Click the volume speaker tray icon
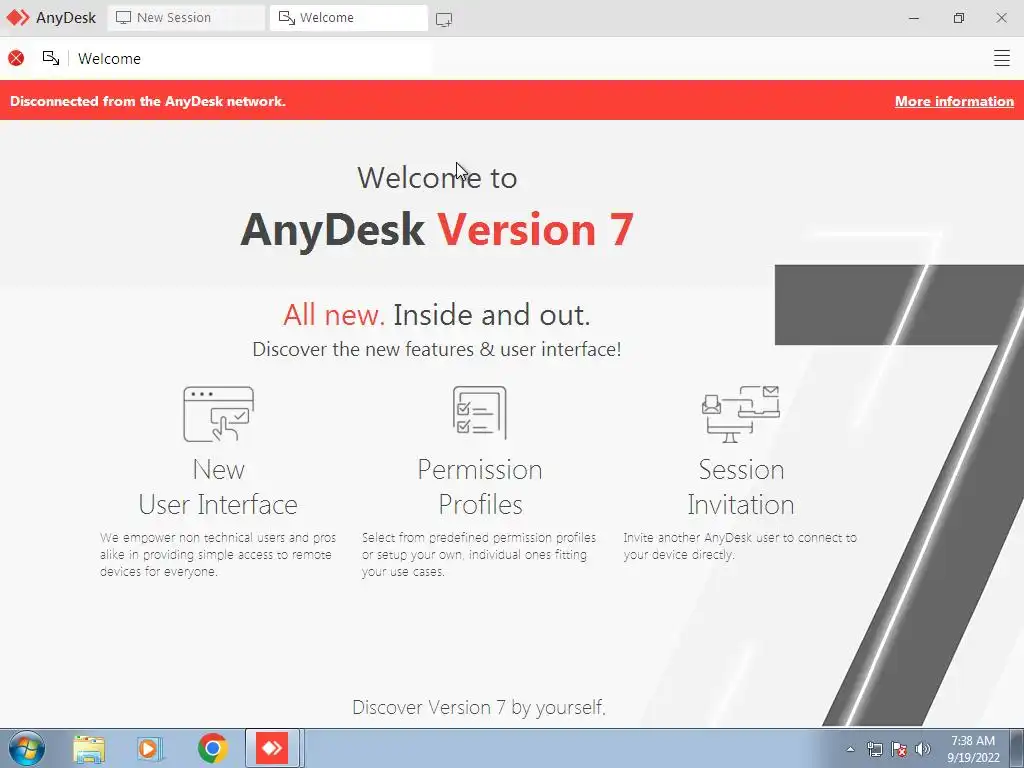This screenshot has height=768, width=1024. 923,749
